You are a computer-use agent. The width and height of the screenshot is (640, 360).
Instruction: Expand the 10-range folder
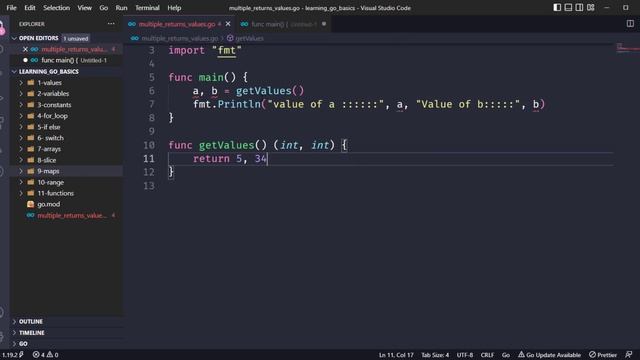[51, 182]
